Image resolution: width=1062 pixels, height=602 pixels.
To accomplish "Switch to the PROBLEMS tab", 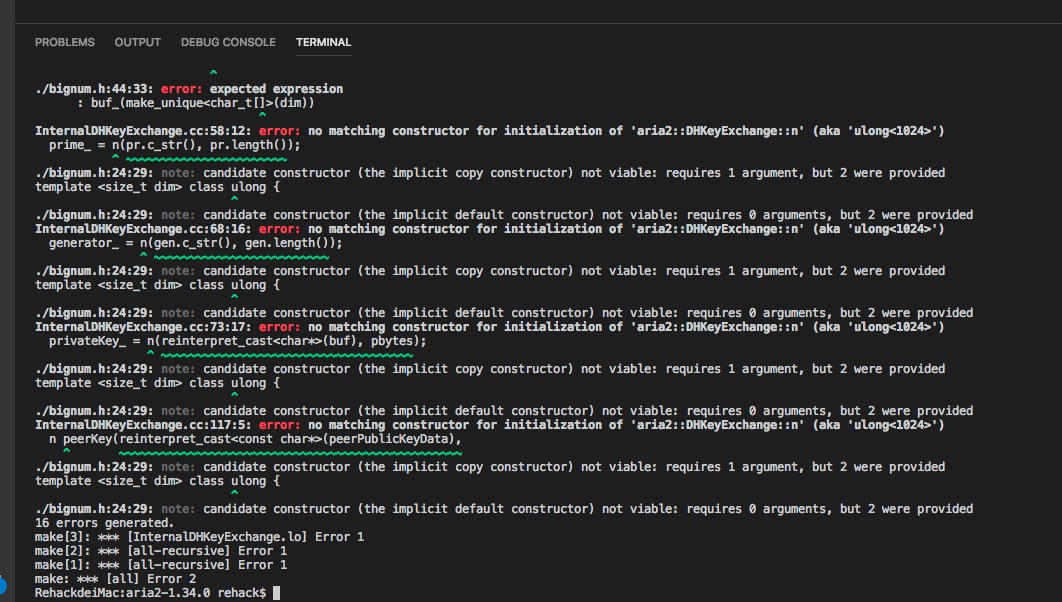I will (x=64, y=42).
